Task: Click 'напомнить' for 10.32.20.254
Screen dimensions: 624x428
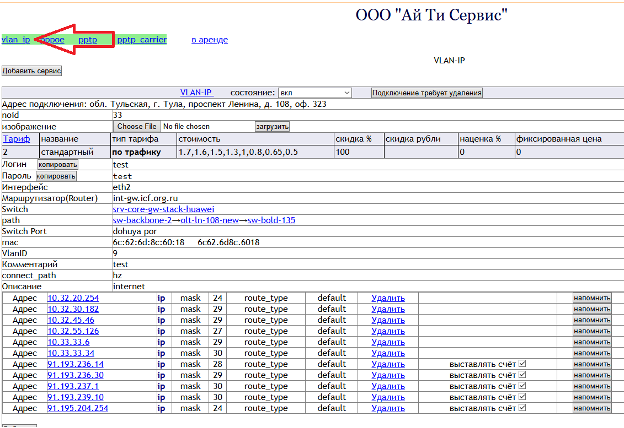Action: point(592,298)
